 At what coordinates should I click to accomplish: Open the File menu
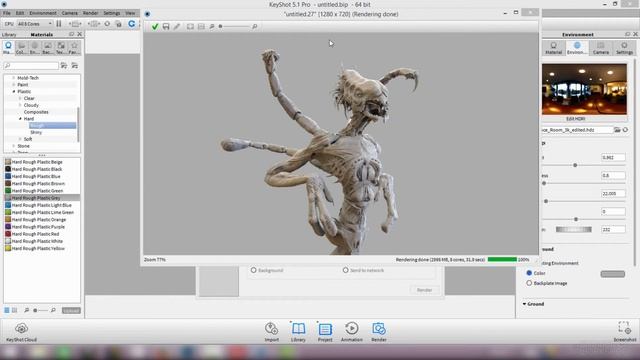point(7,13)
